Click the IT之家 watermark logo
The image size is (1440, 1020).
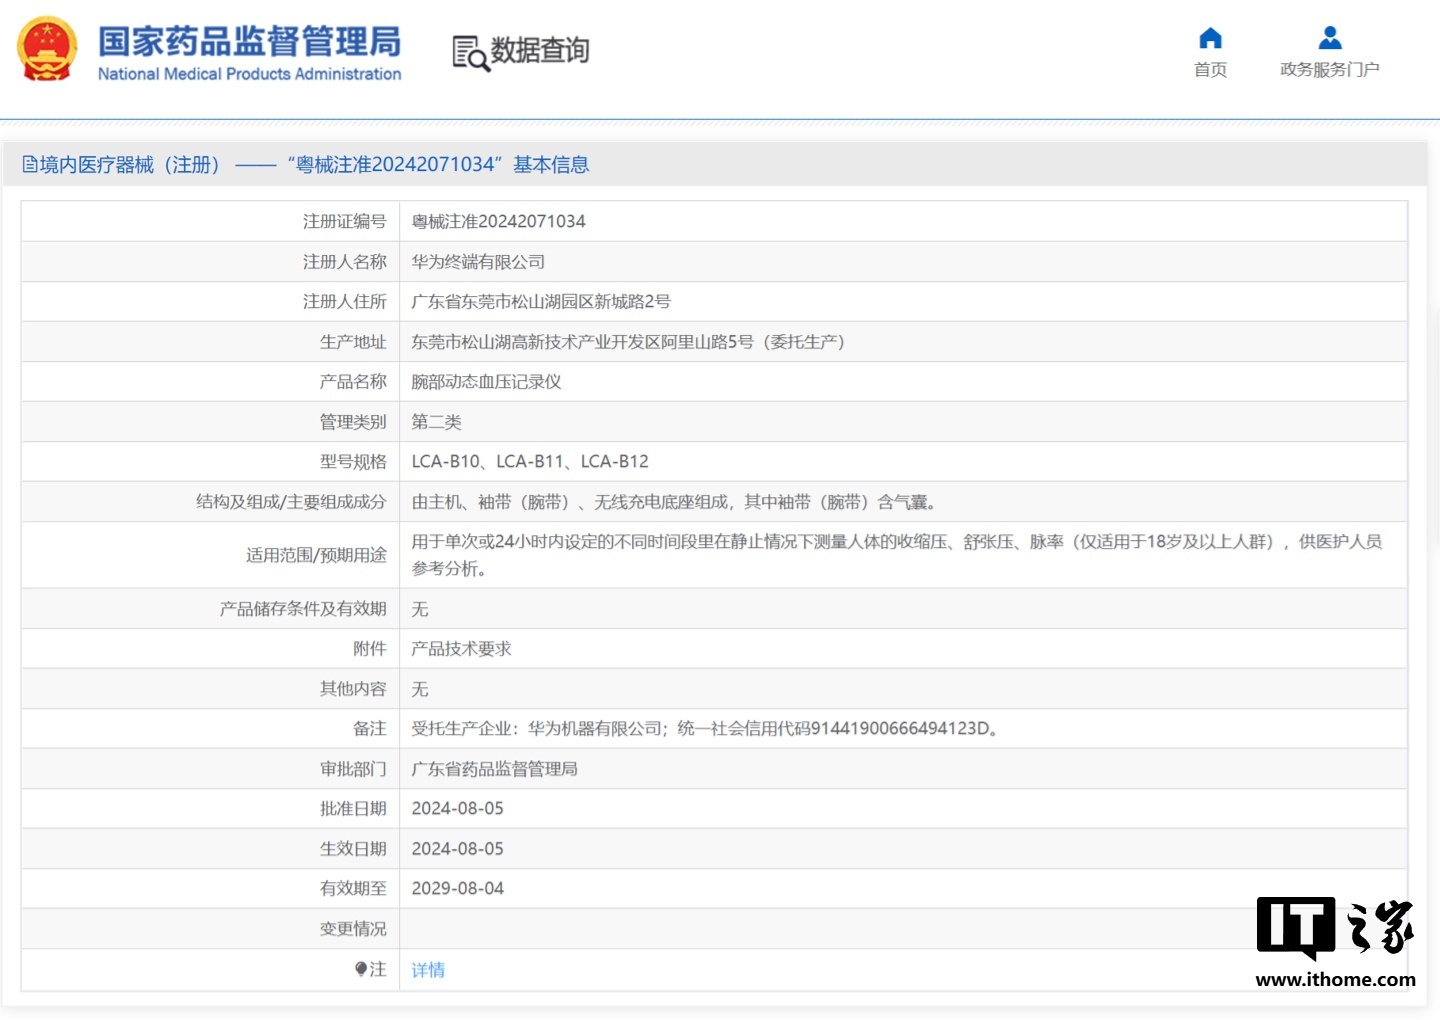pyautogui.click(x=1335, y=928)
